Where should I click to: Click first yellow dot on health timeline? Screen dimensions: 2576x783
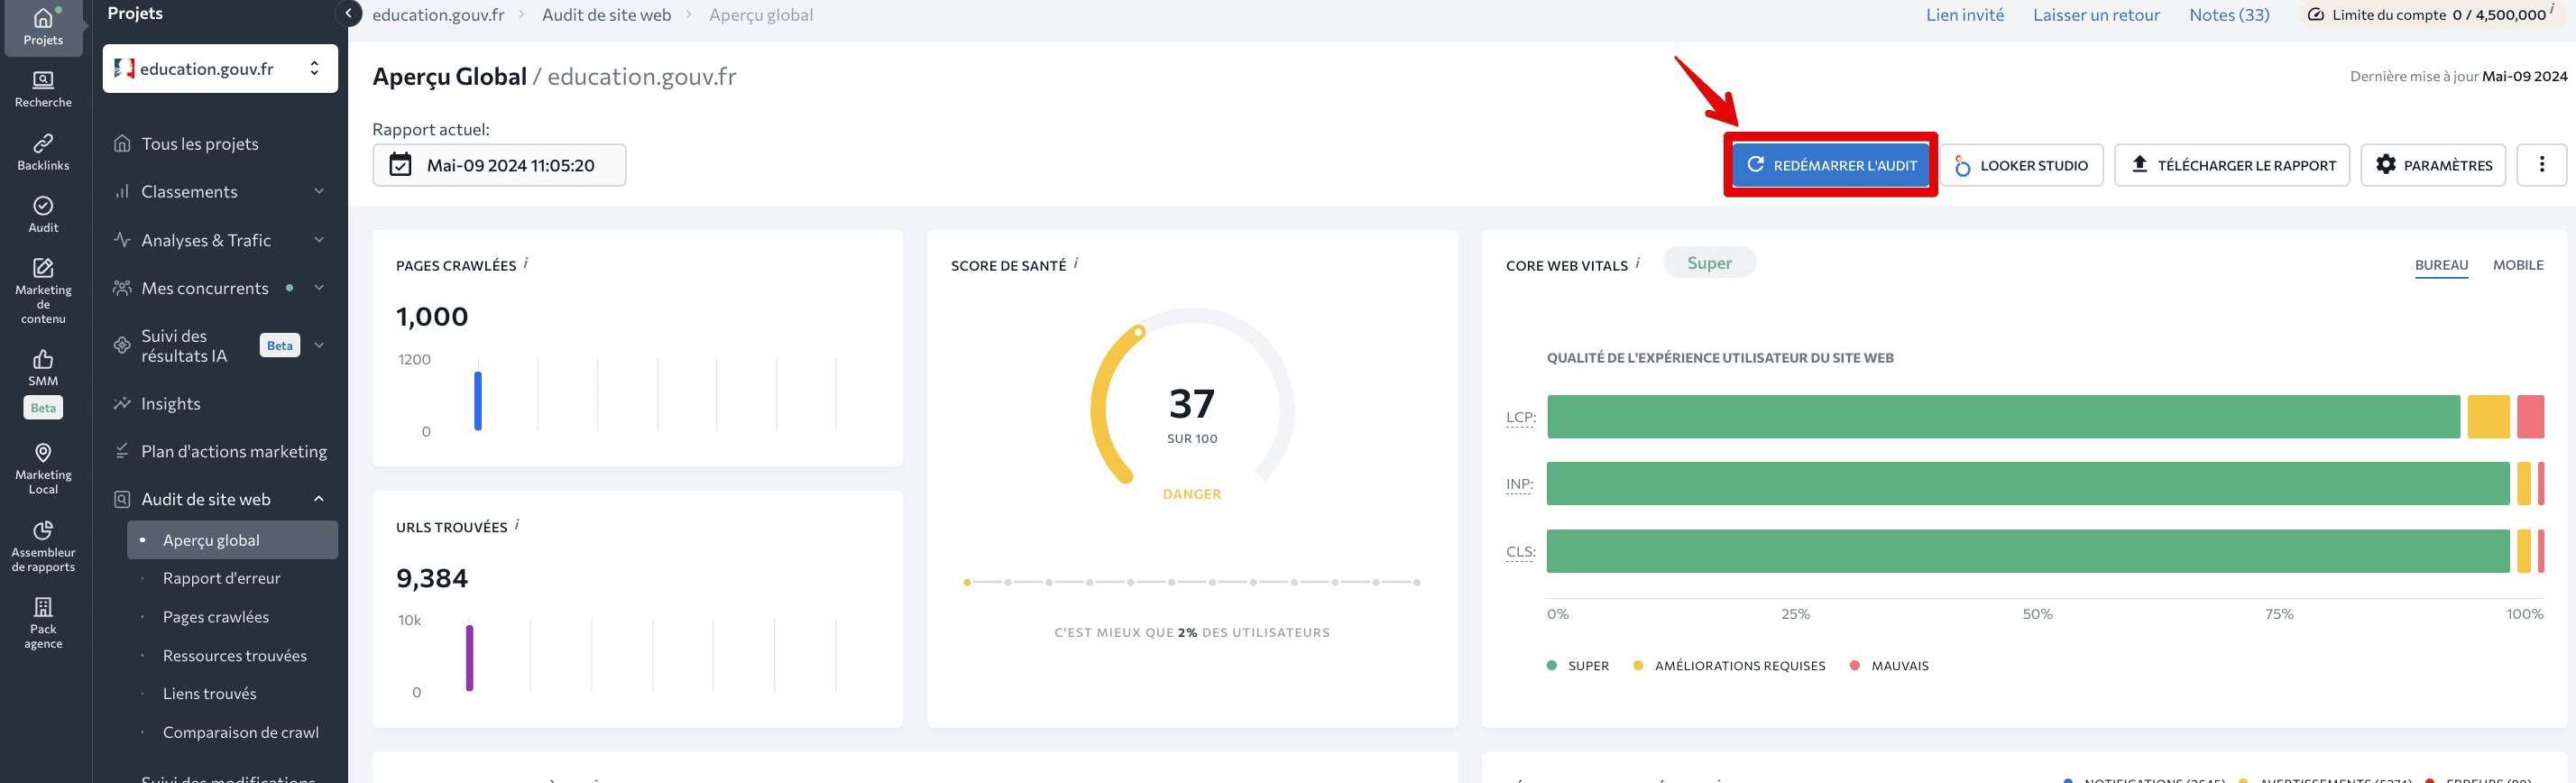(x=966, y=582)
